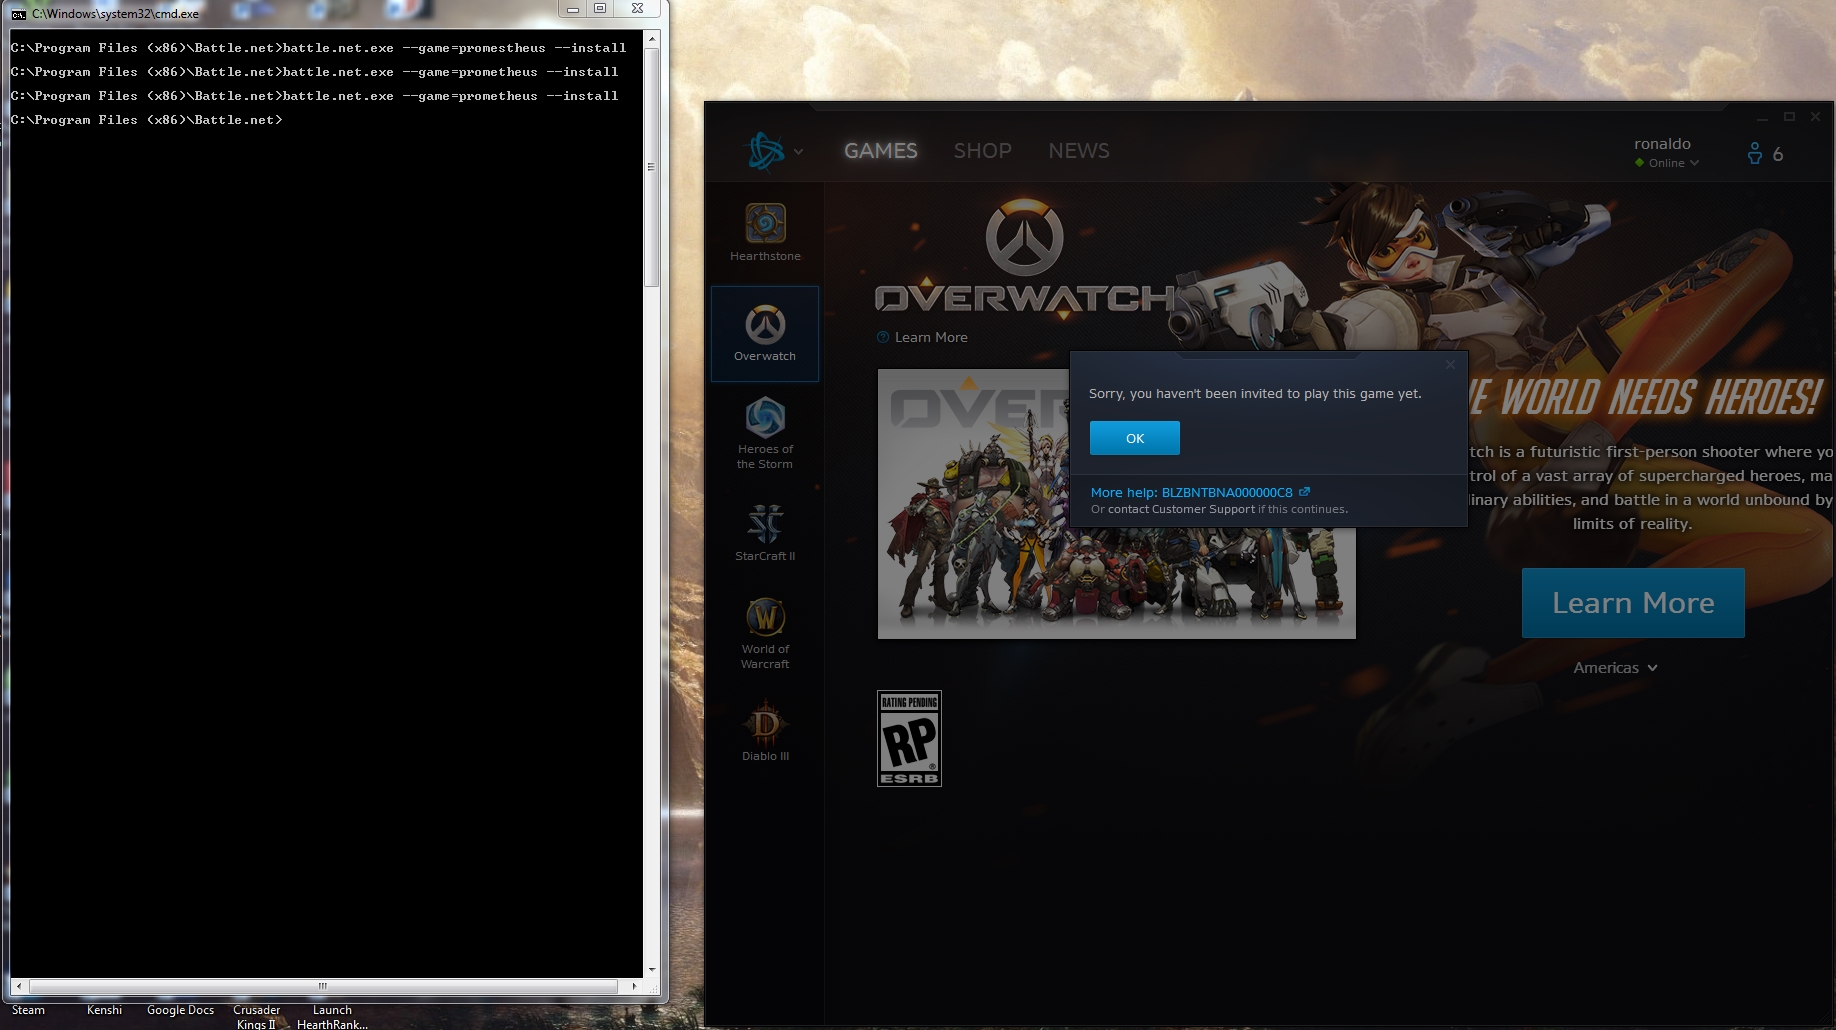Open the Americas region dropdown
Viewport: 1836px width, 1030px height.
pyautogui.click(x=1615, y=668)
